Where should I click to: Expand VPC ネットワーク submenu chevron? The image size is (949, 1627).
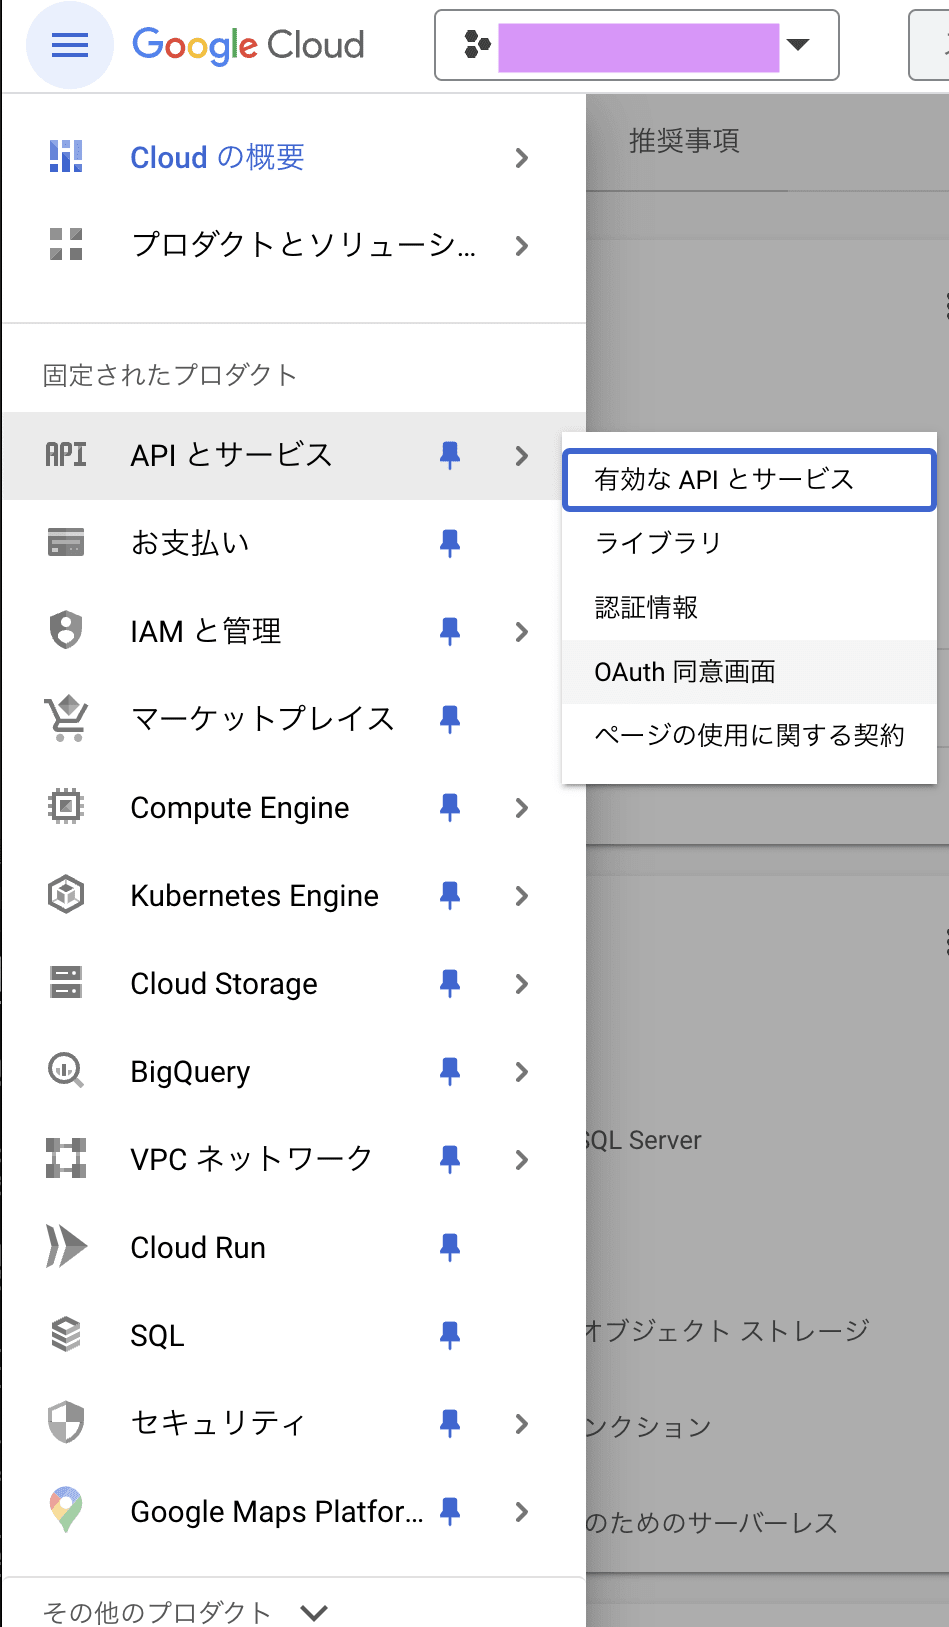(x=521, y=1160)
